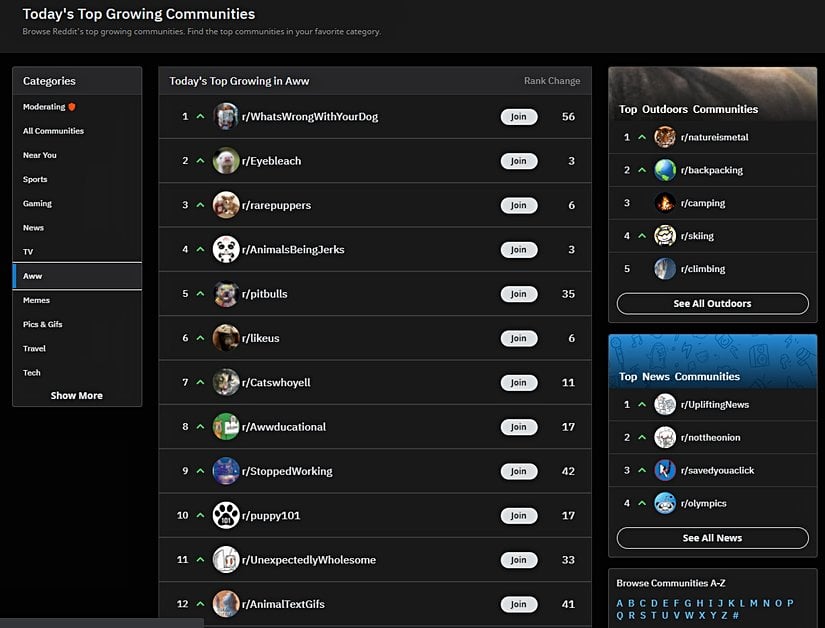Screen dimensions: 825x628
Task: Select the Memes category
Action: click(37, 300)
